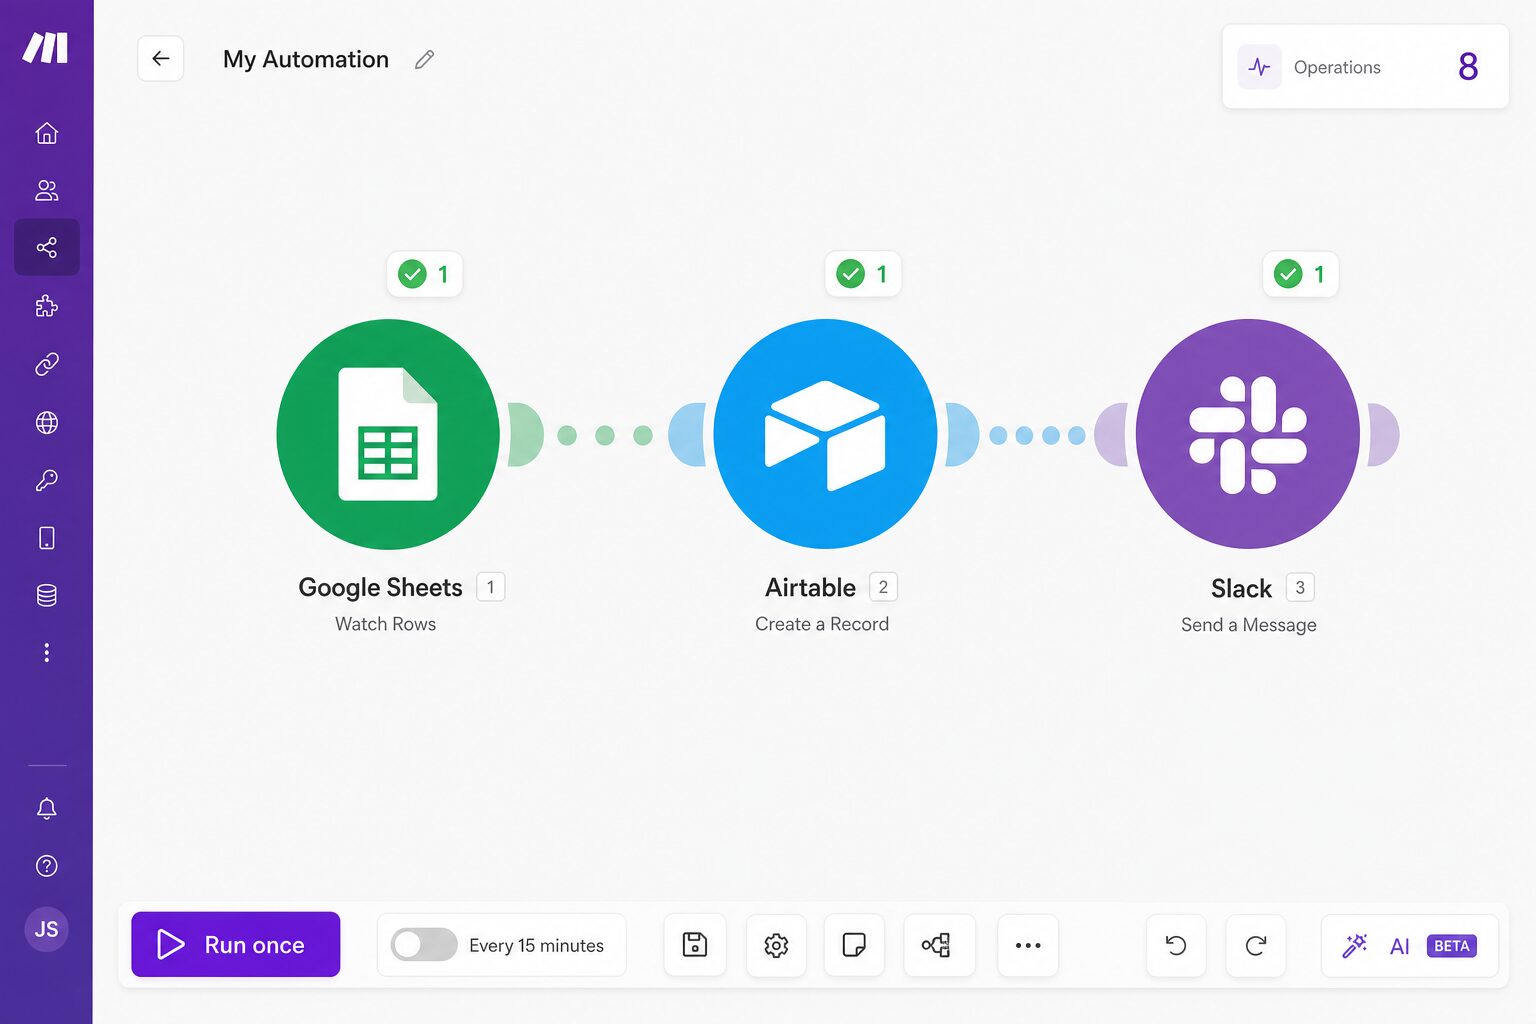View the Google Sheets success bubble

(424, 274)
